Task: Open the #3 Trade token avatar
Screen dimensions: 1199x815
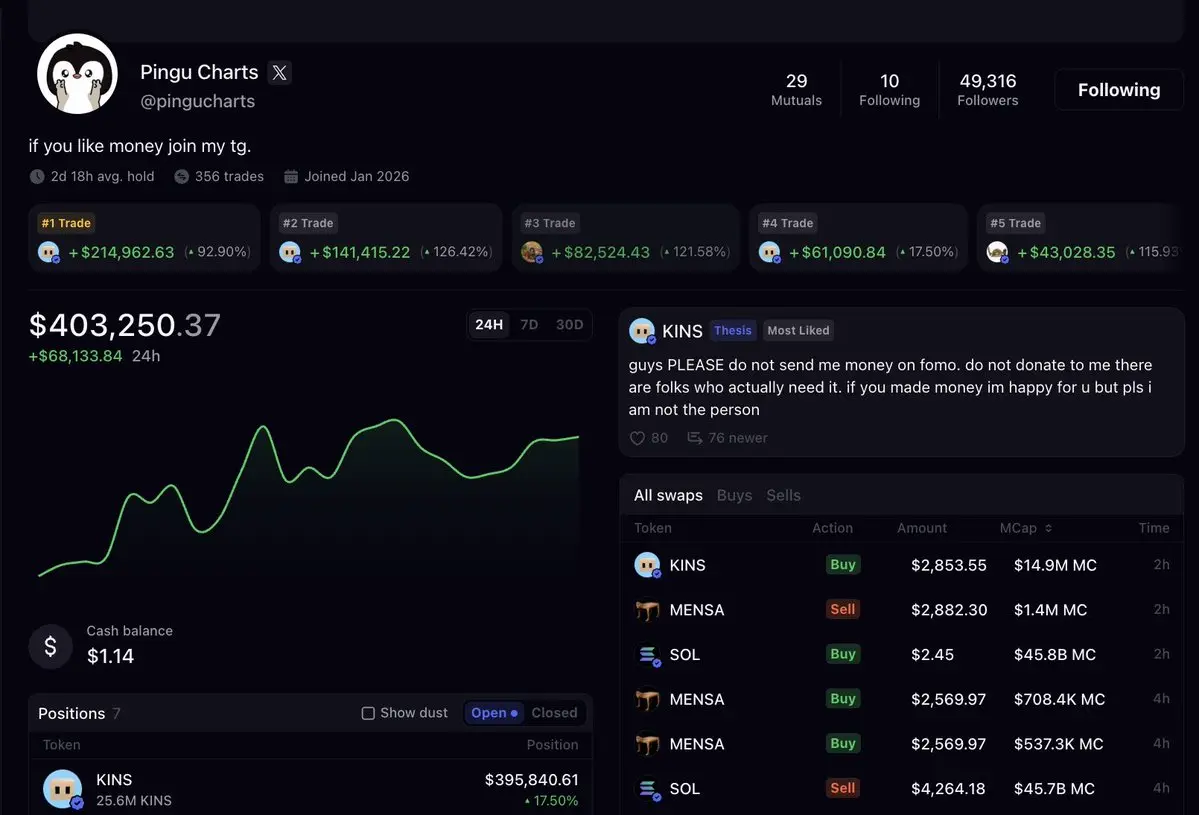Action: [x=531, y=252]
